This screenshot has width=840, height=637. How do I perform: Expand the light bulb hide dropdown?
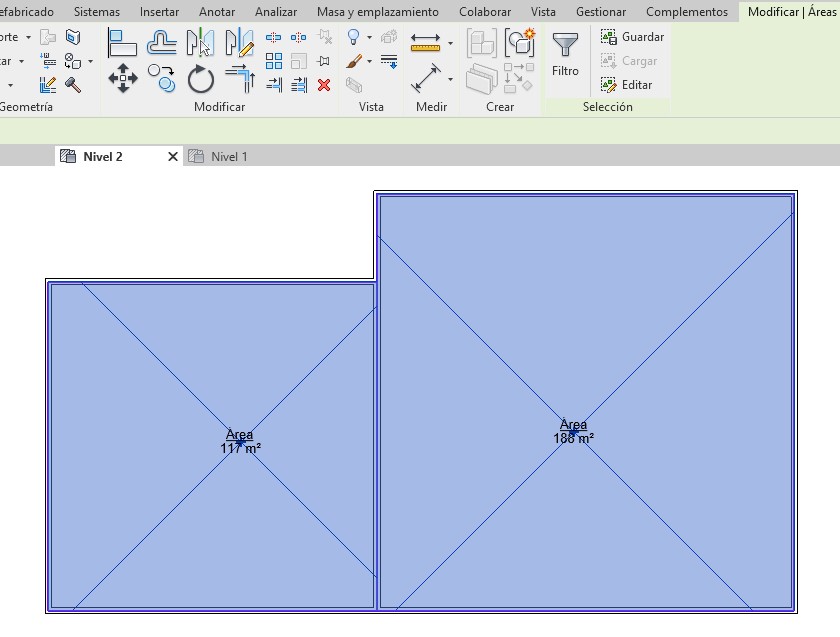point(369,37)
